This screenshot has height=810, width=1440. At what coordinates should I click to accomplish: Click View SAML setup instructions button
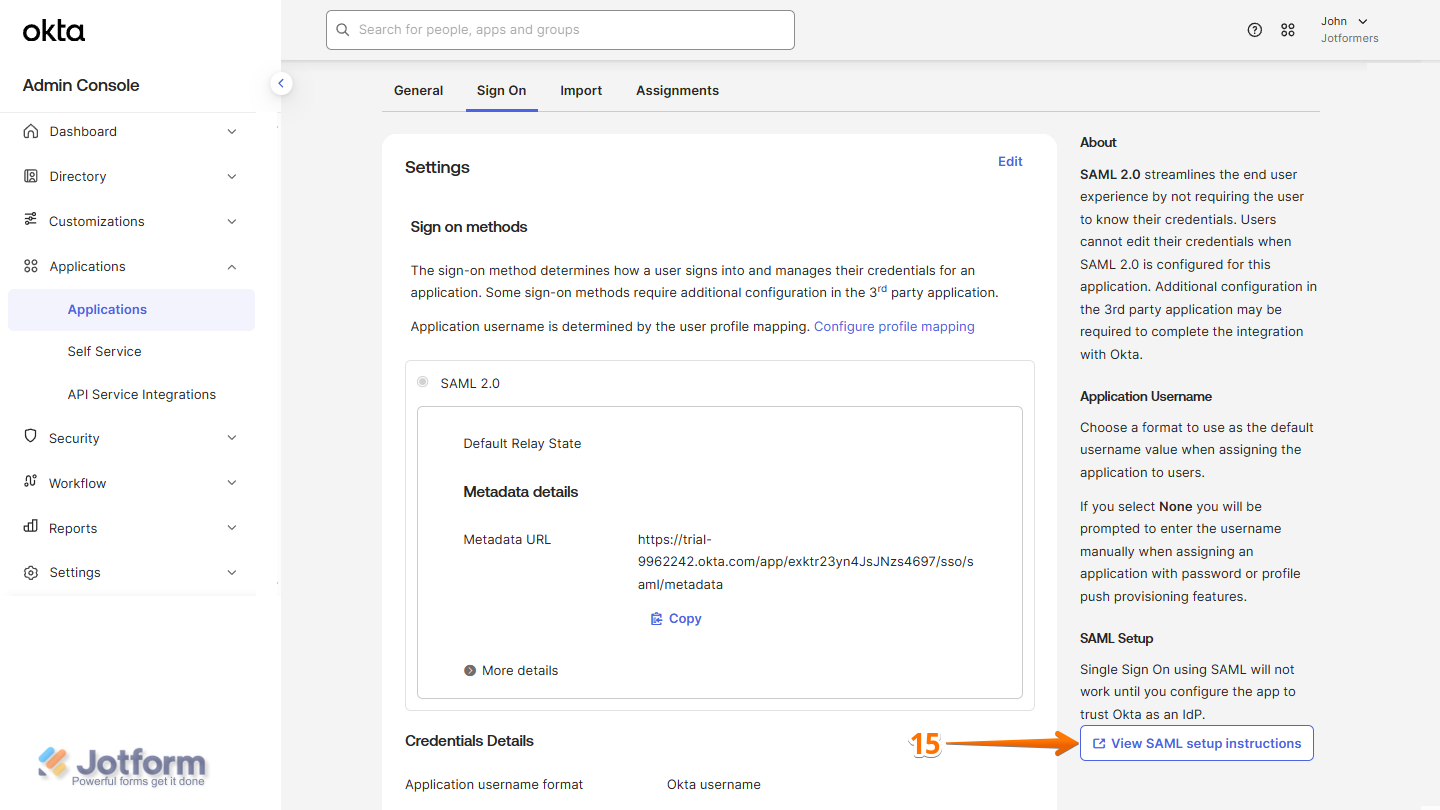[x=1196, y=743]
